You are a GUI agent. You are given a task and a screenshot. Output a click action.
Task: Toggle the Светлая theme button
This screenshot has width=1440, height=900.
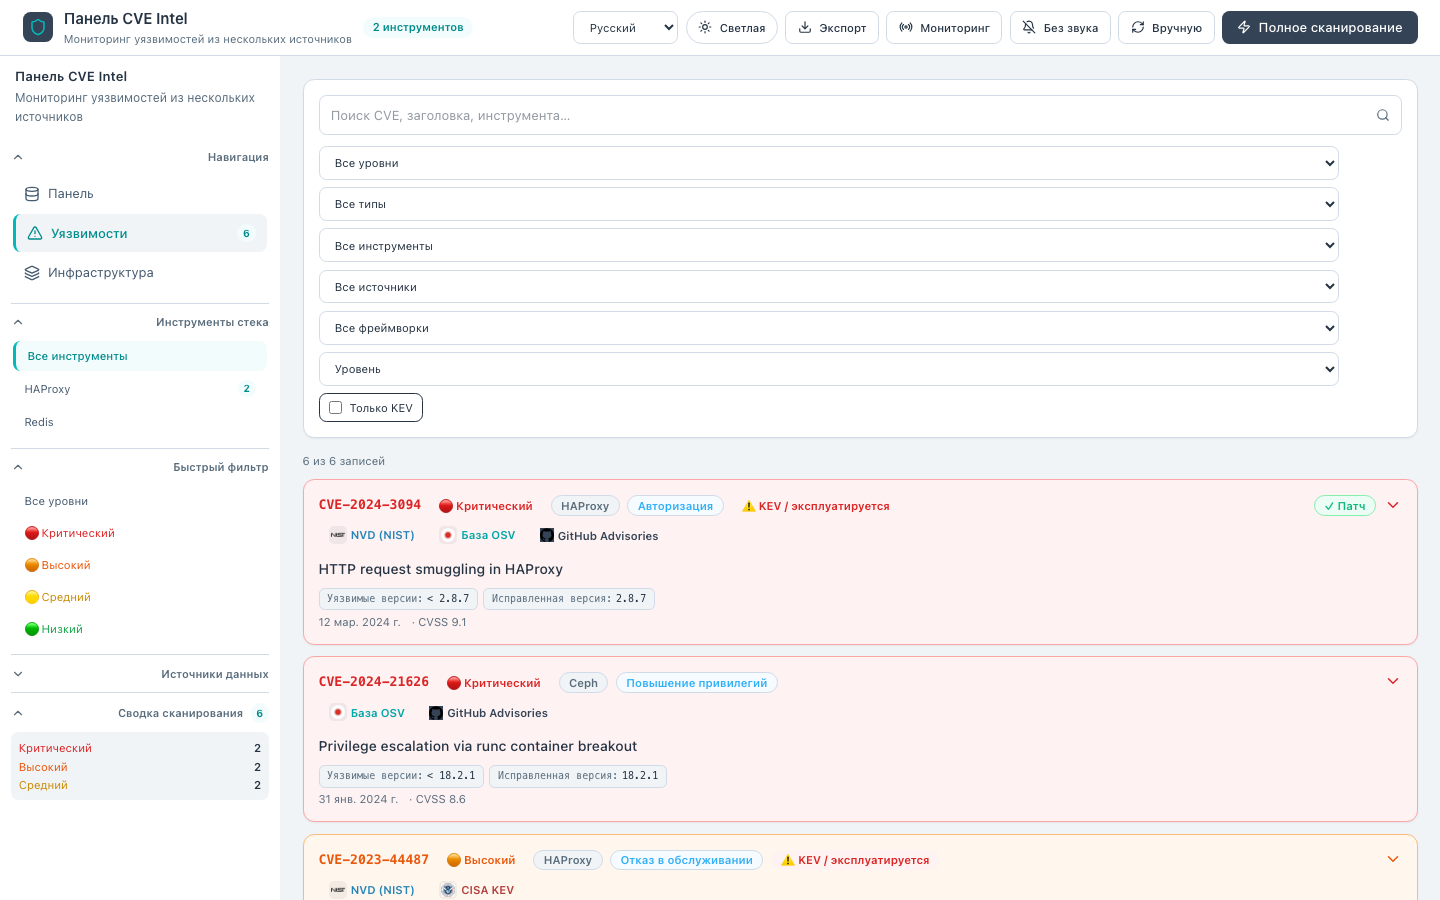pos(732,28)
